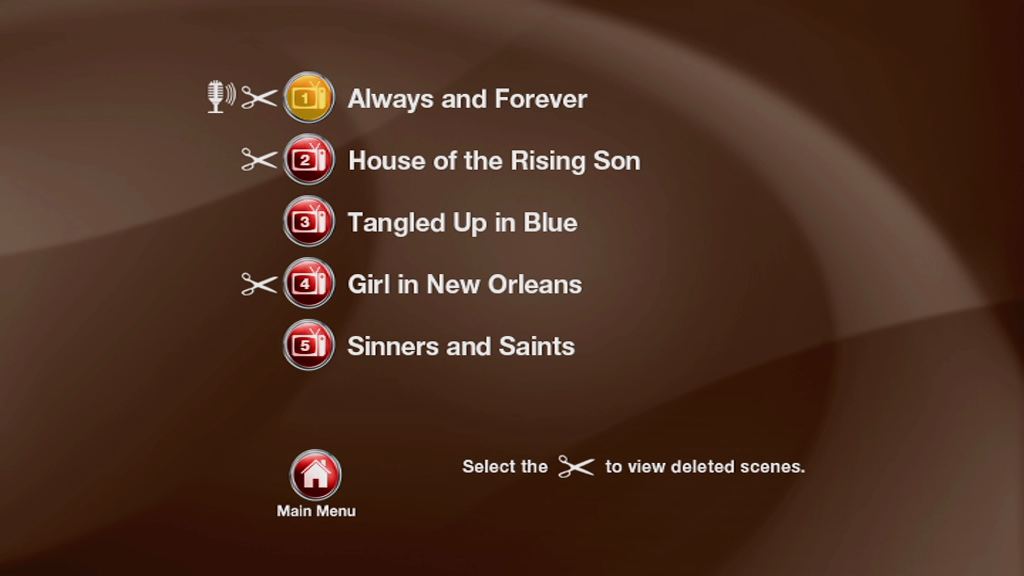Click the 'to view deleted scenes' text
Viewport: 1024px width, 576px height.
[705, 467]
